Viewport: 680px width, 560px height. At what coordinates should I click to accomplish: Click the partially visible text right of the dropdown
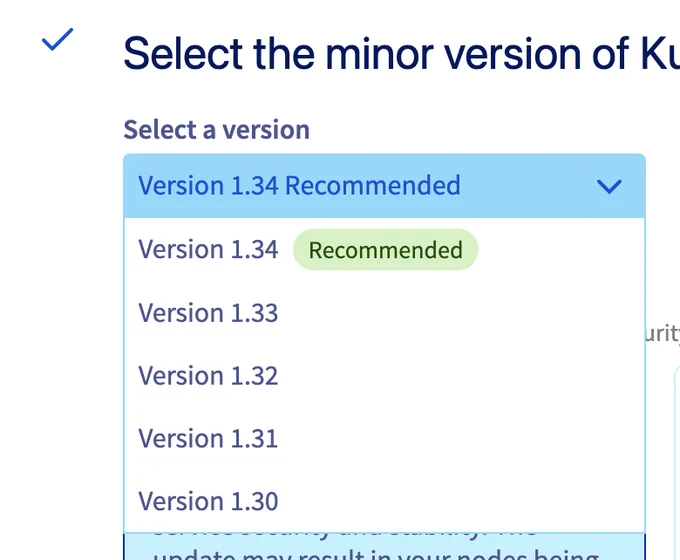click(663, 333)
